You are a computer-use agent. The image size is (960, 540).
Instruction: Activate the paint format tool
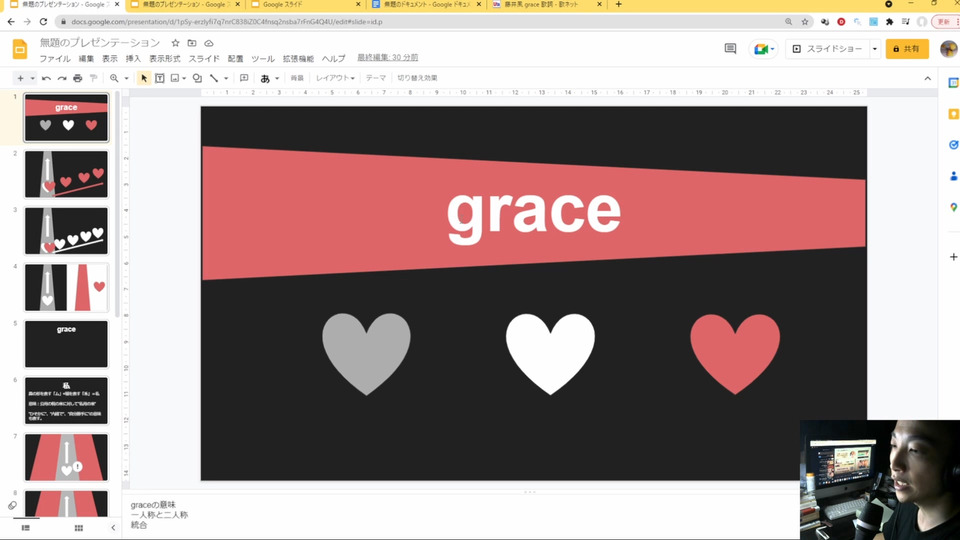click(x=94, y=78)
